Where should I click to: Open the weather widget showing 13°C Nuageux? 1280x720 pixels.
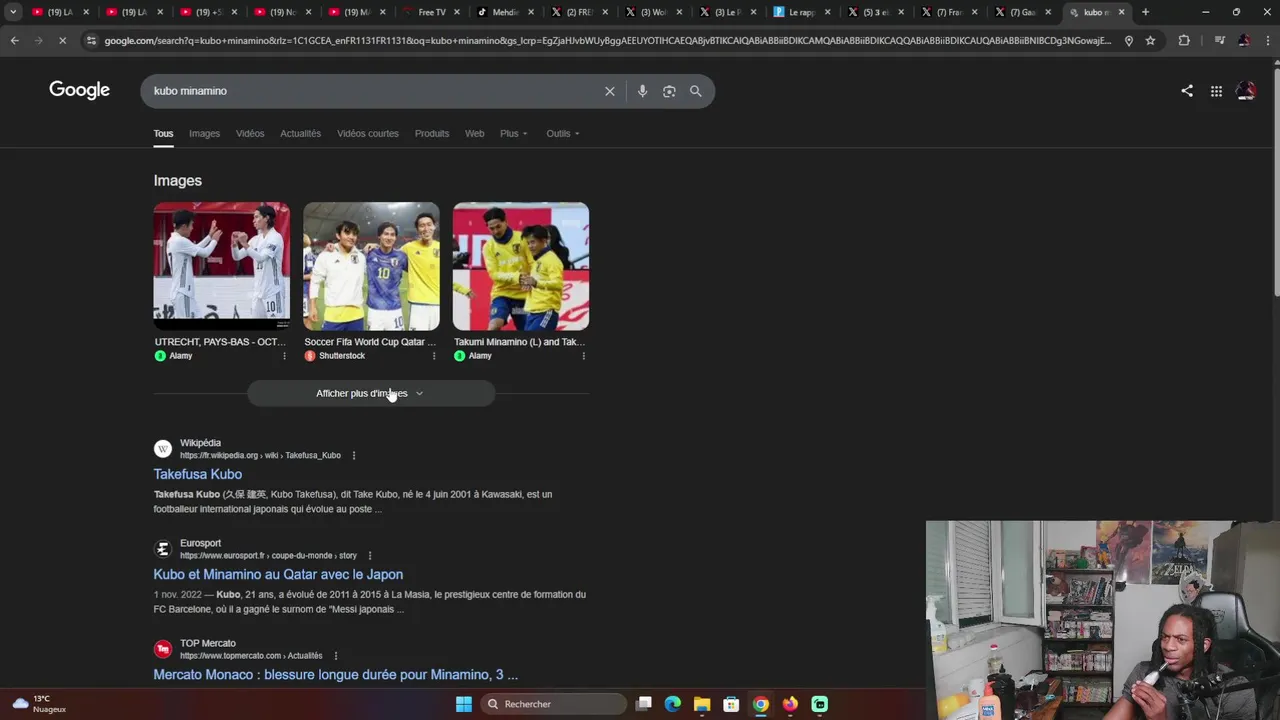(x=38, y=704)
